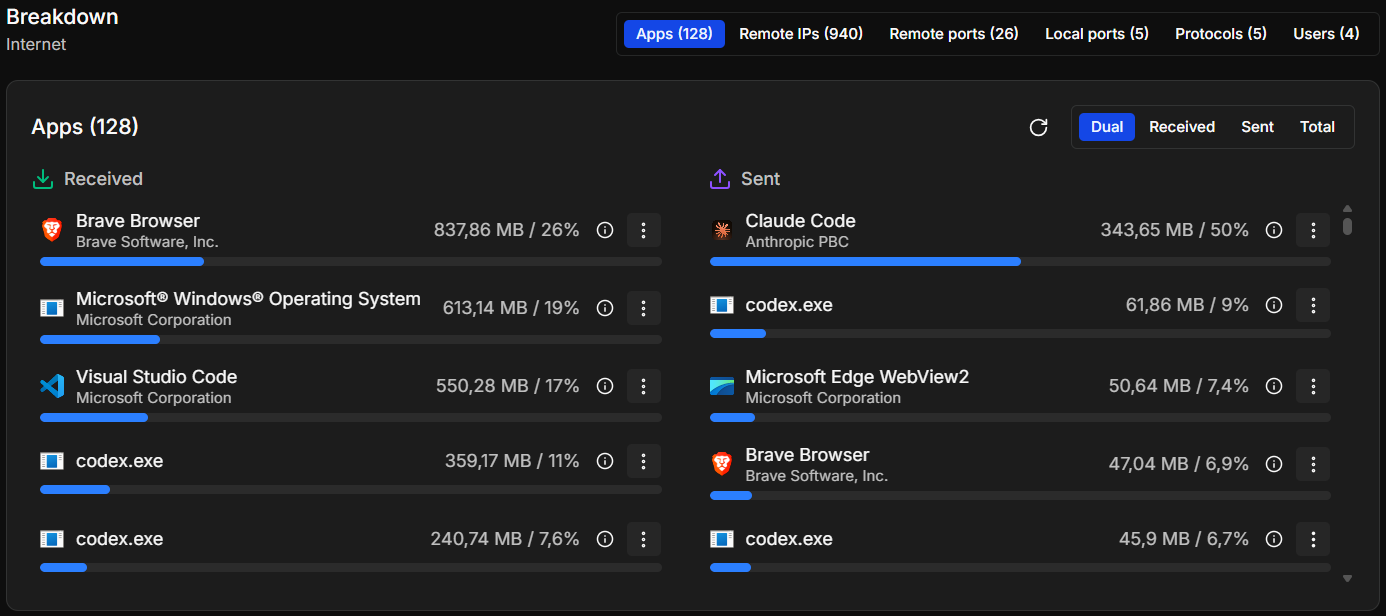Select the Total view mode
Viewport: 1386px width, 616px height.
coord(1317,127)
